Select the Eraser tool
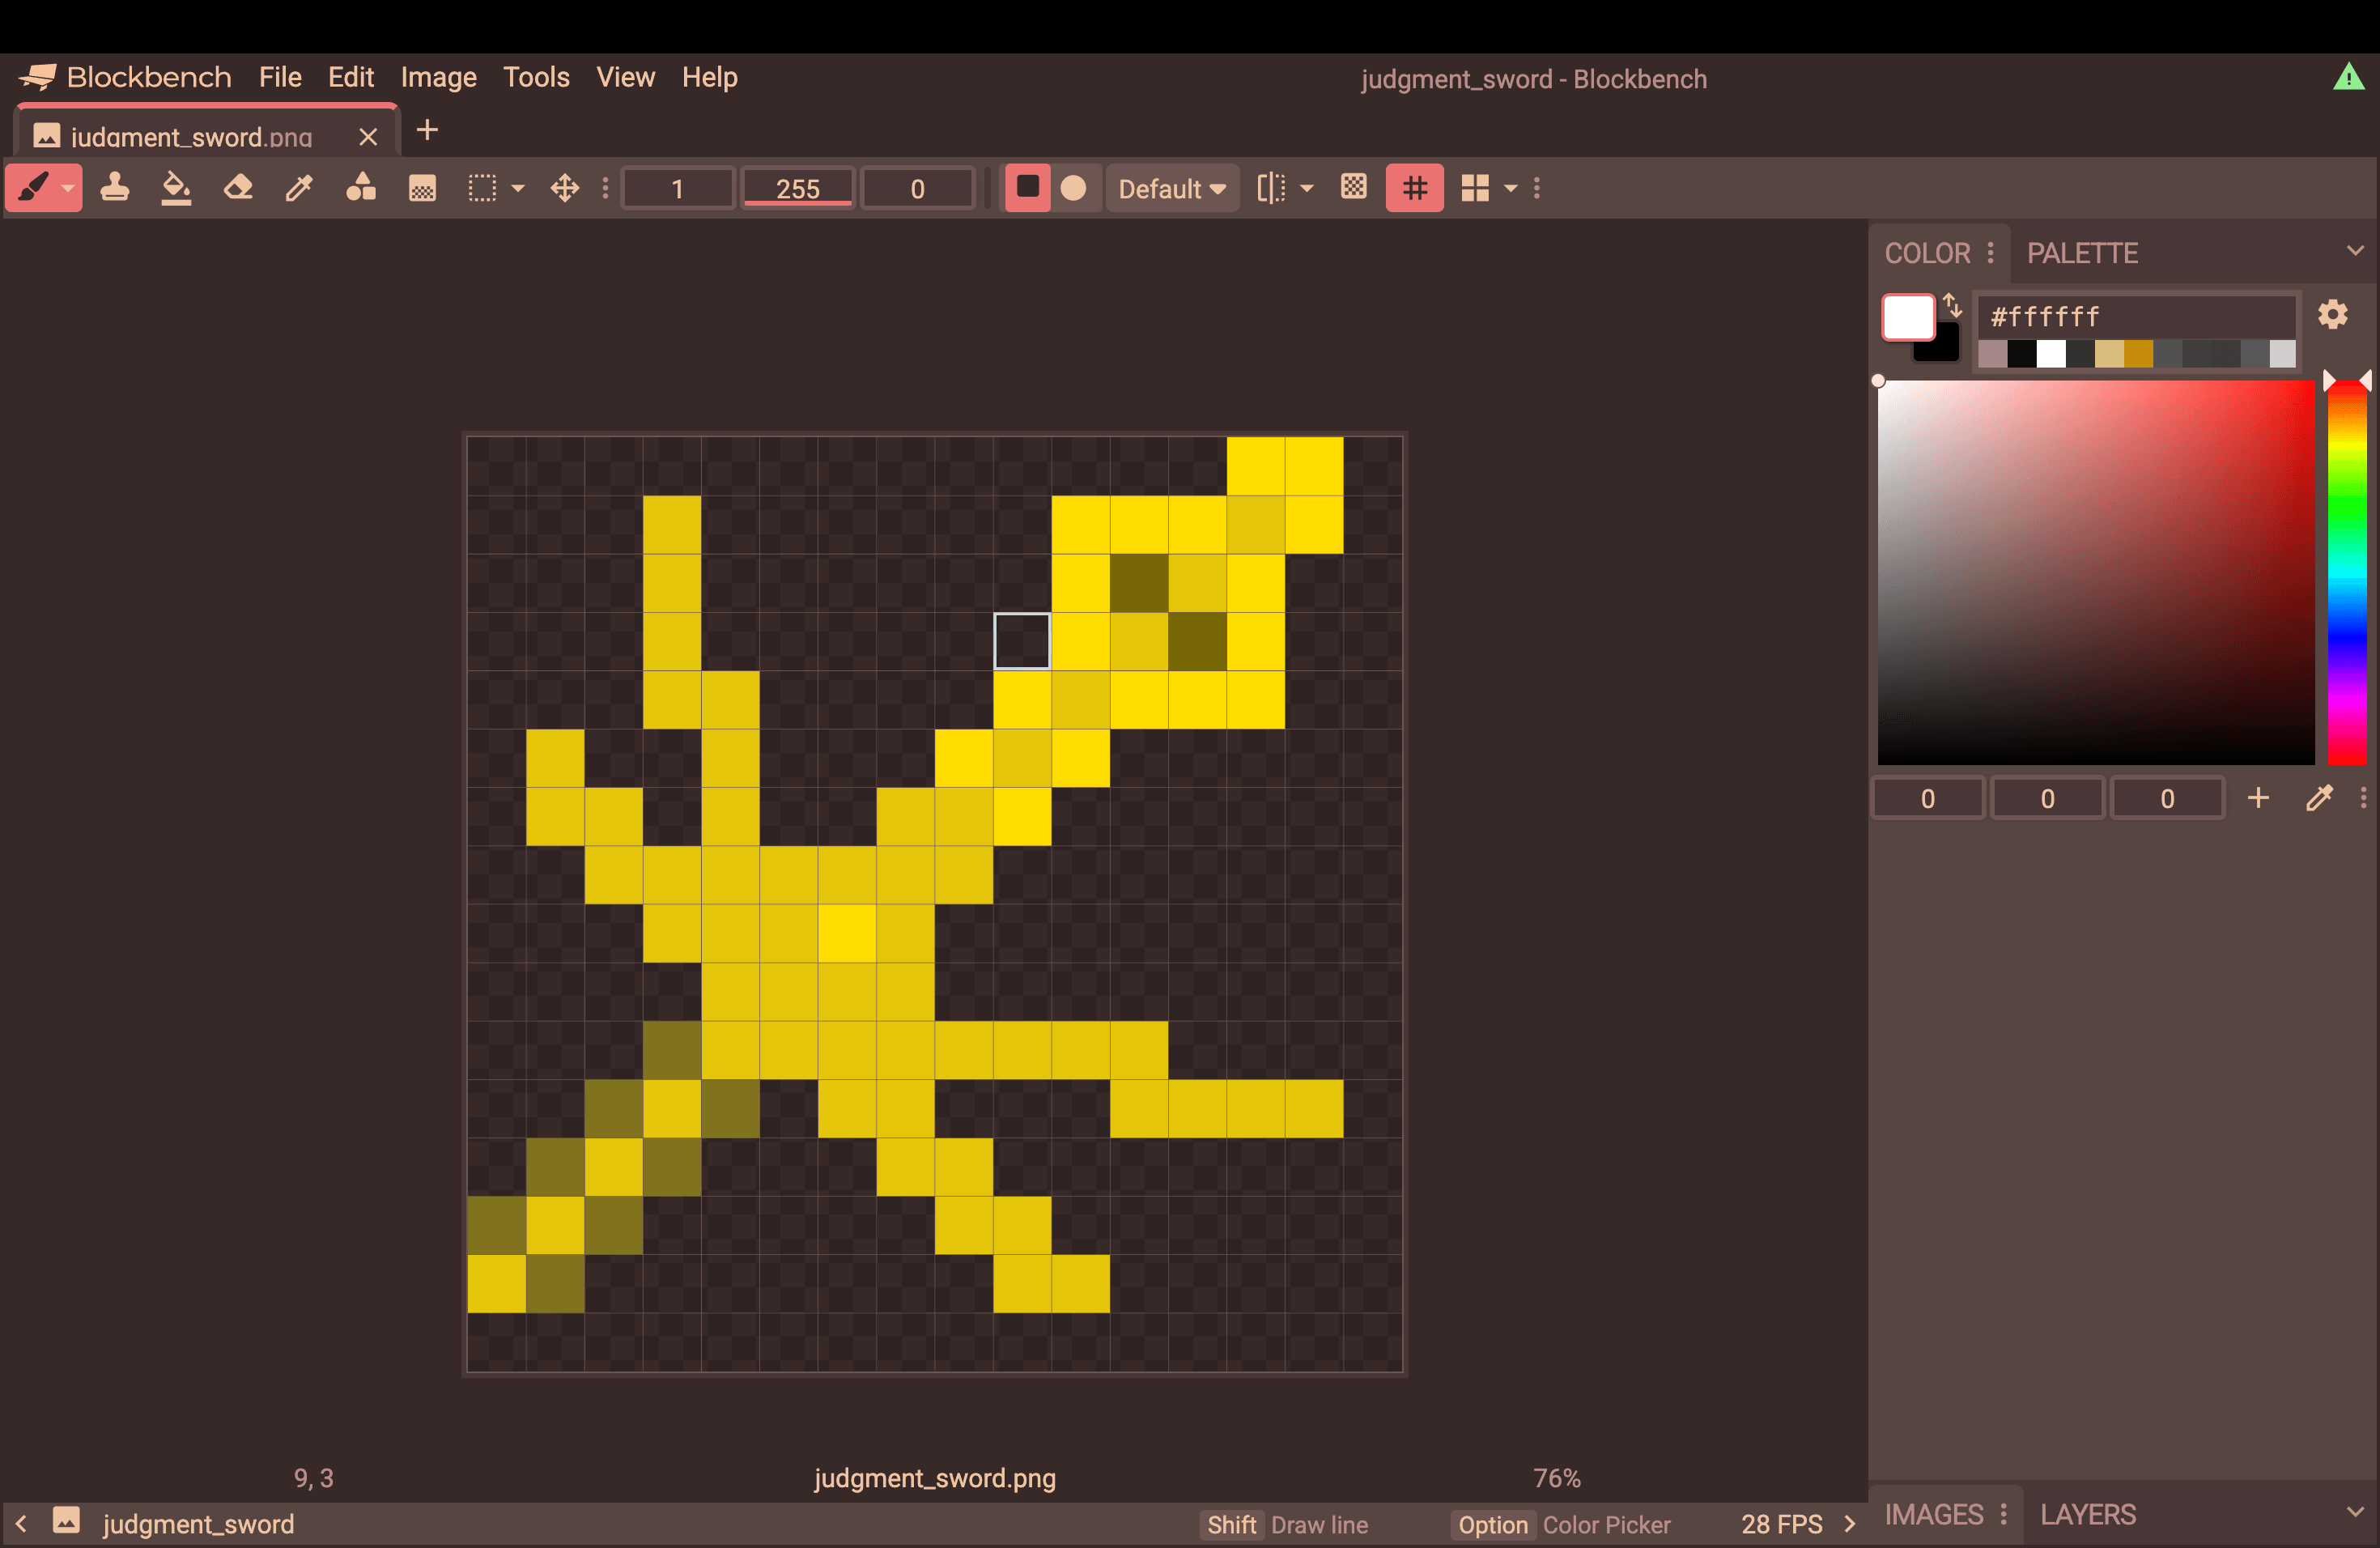Screen dimensions: 2380x1548 [238, 188]
